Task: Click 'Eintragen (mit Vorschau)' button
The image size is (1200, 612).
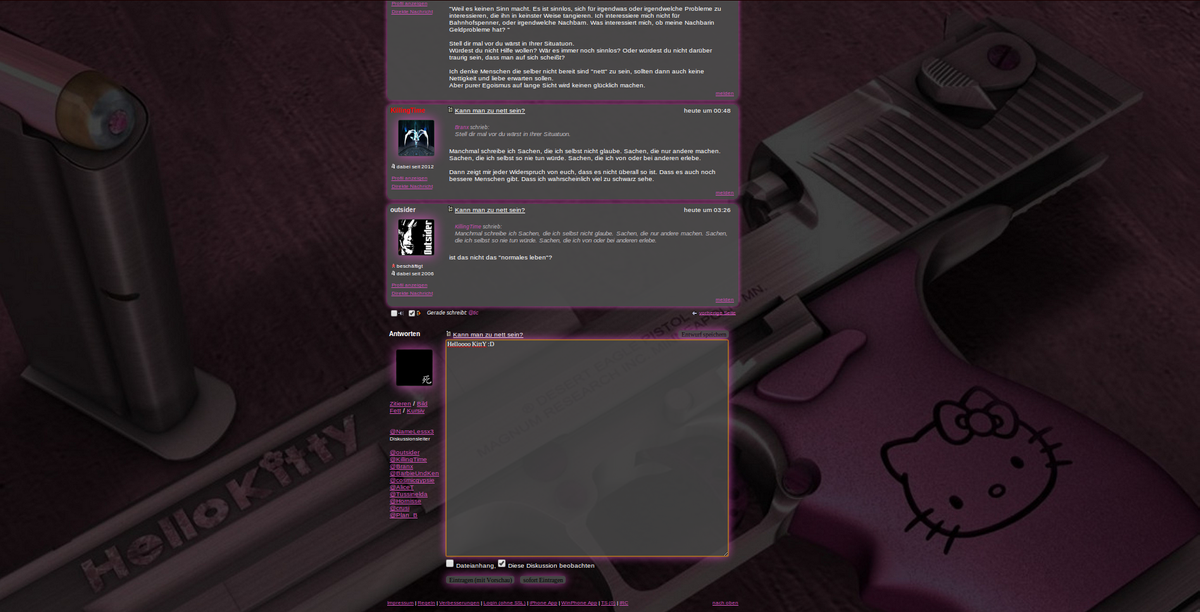Action: point(481,580)
